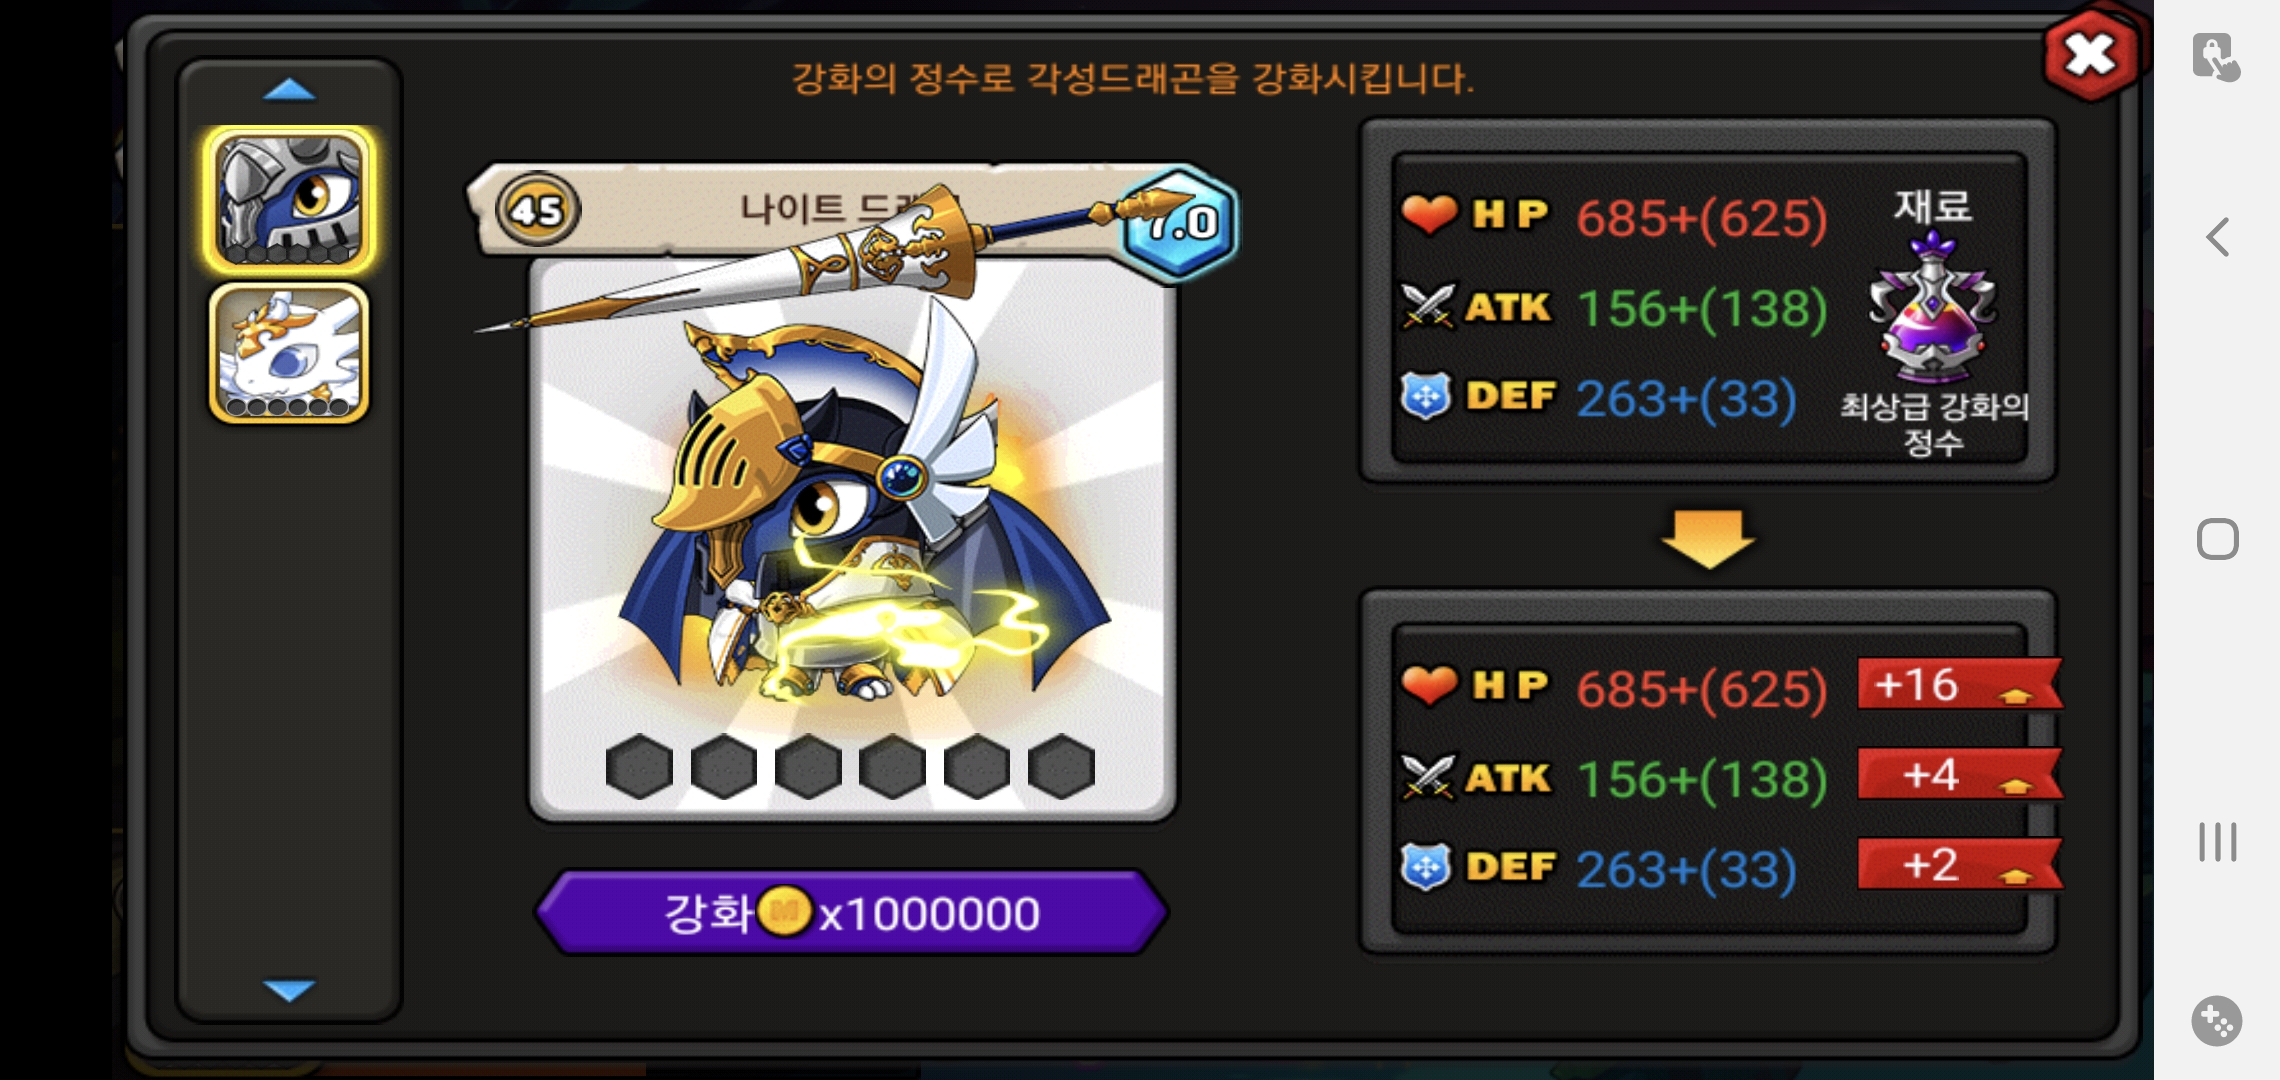This screenshot has height=1080, width=2280.
Task: Select the white dragon thumbnail in the list
Action: [x=289, y=354]
